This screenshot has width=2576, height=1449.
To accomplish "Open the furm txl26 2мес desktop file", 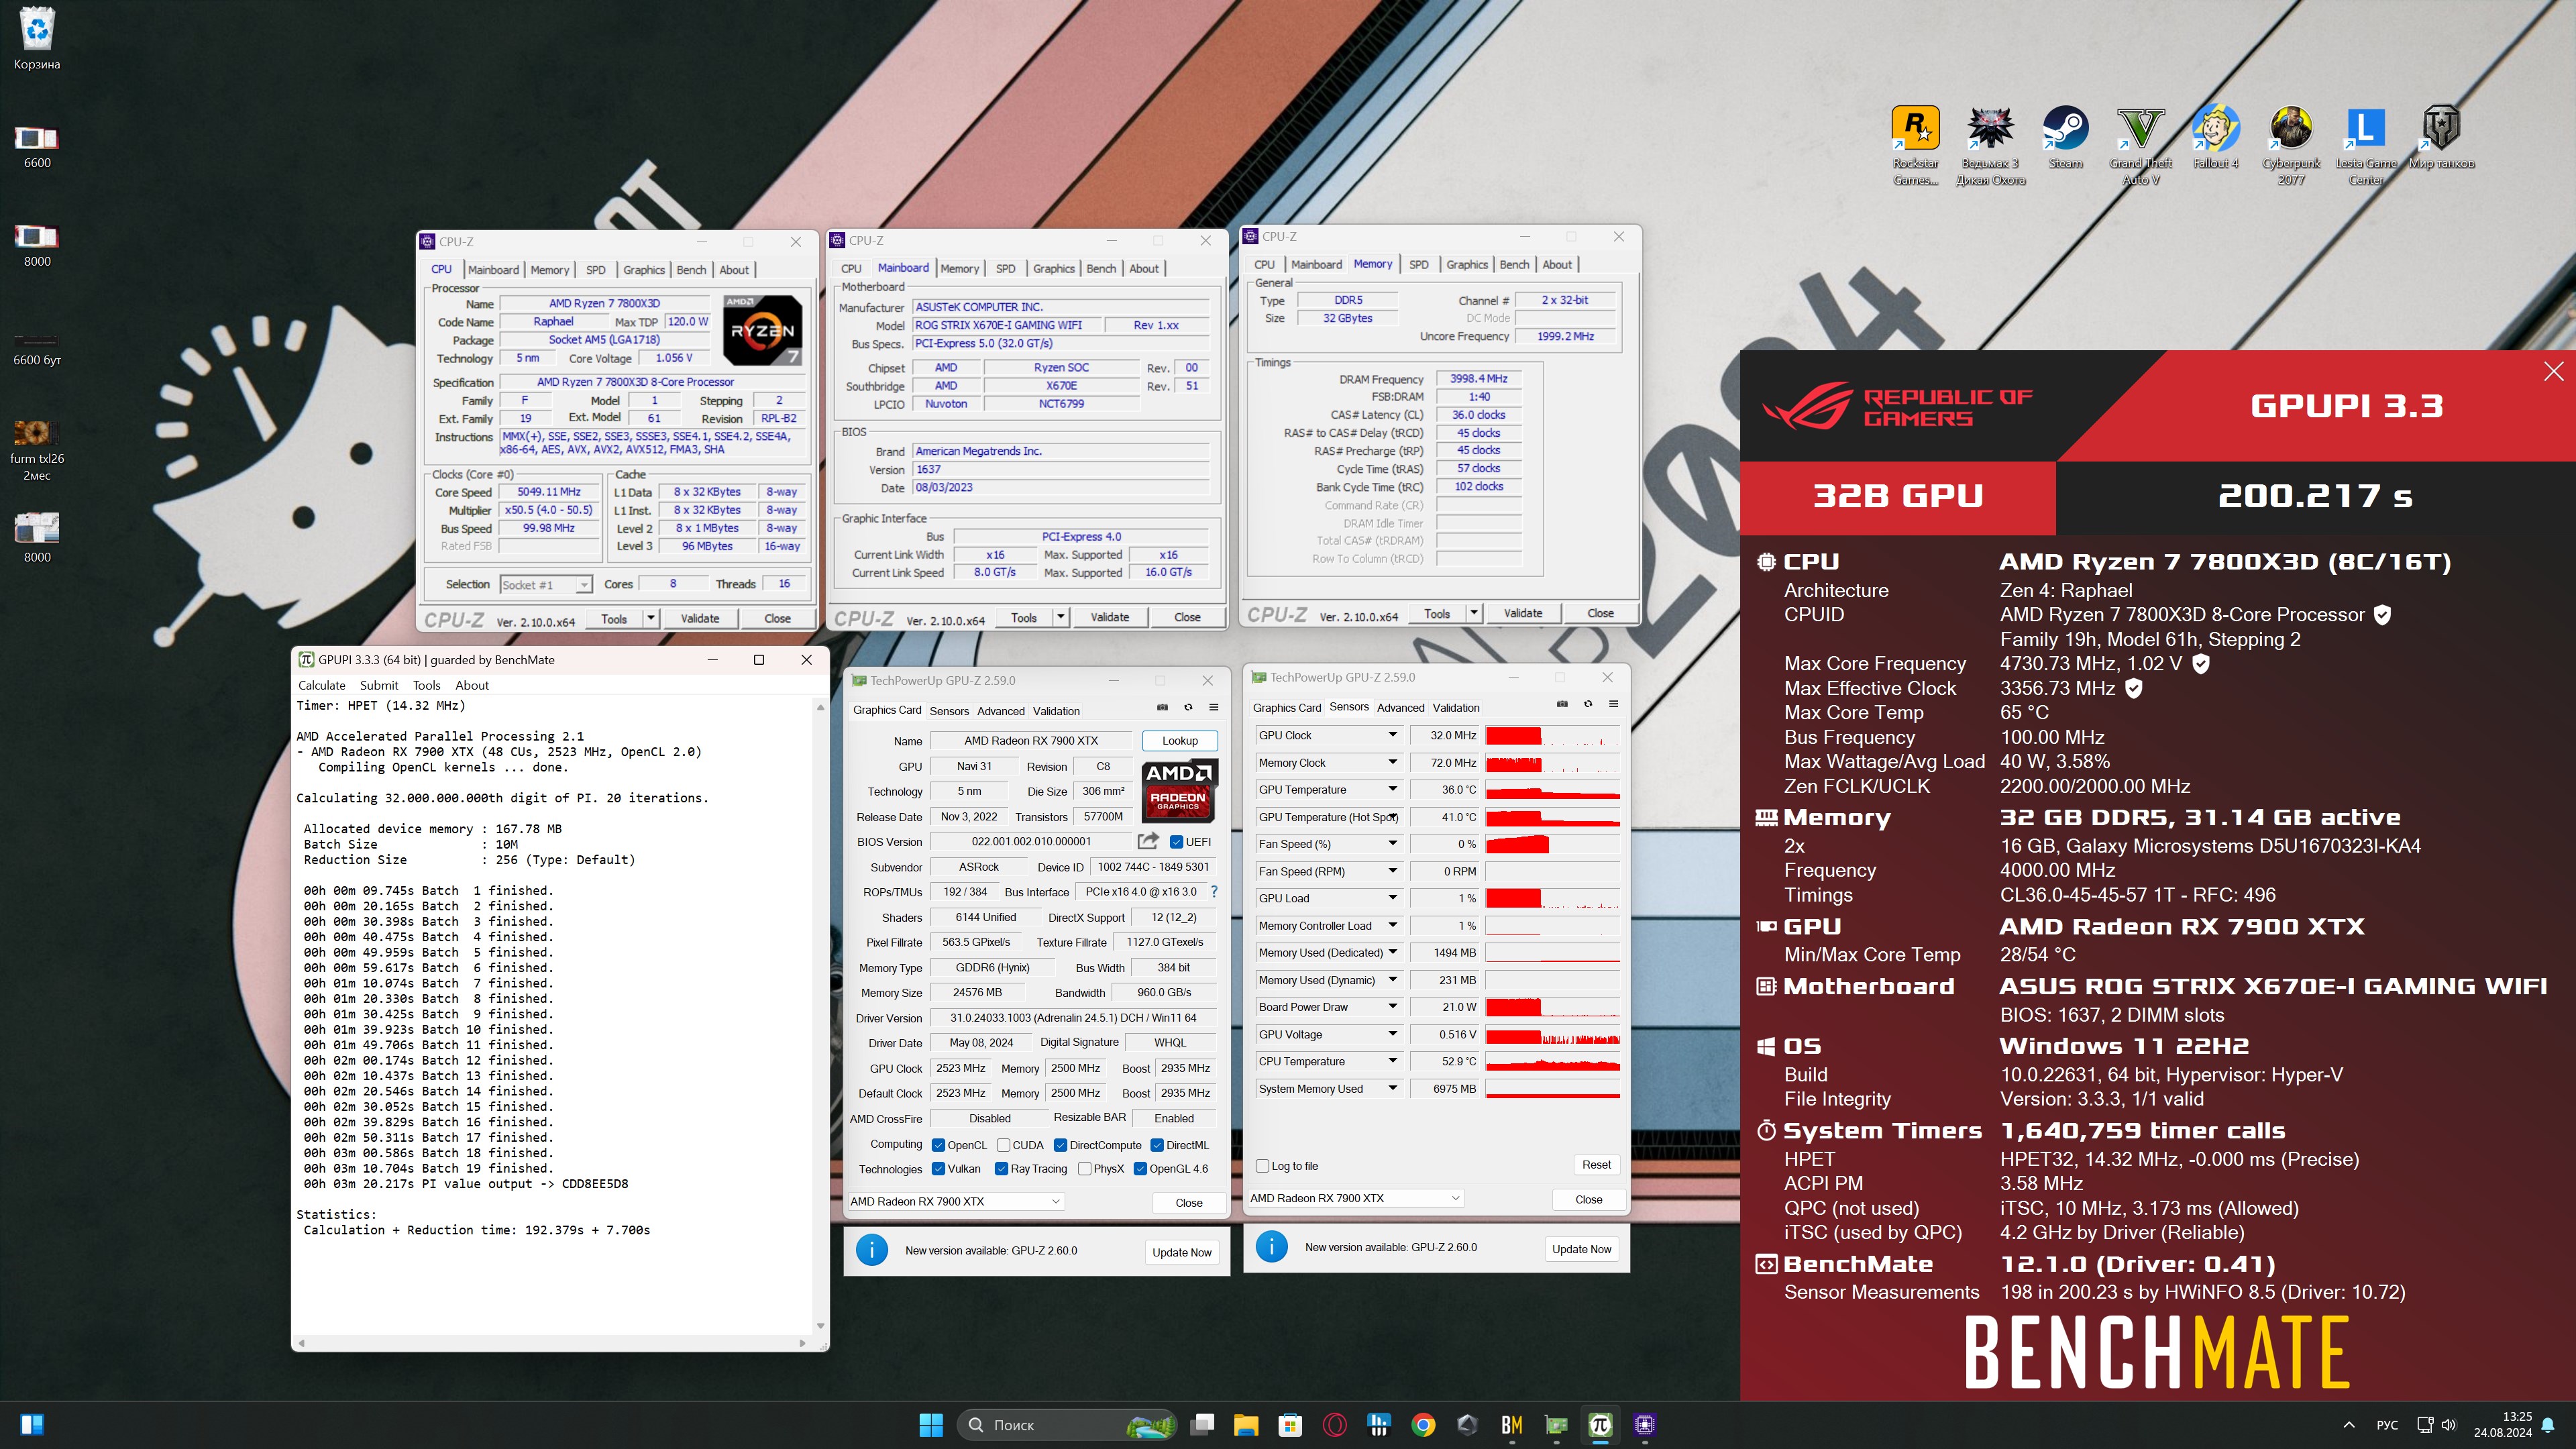I will 37,450.
